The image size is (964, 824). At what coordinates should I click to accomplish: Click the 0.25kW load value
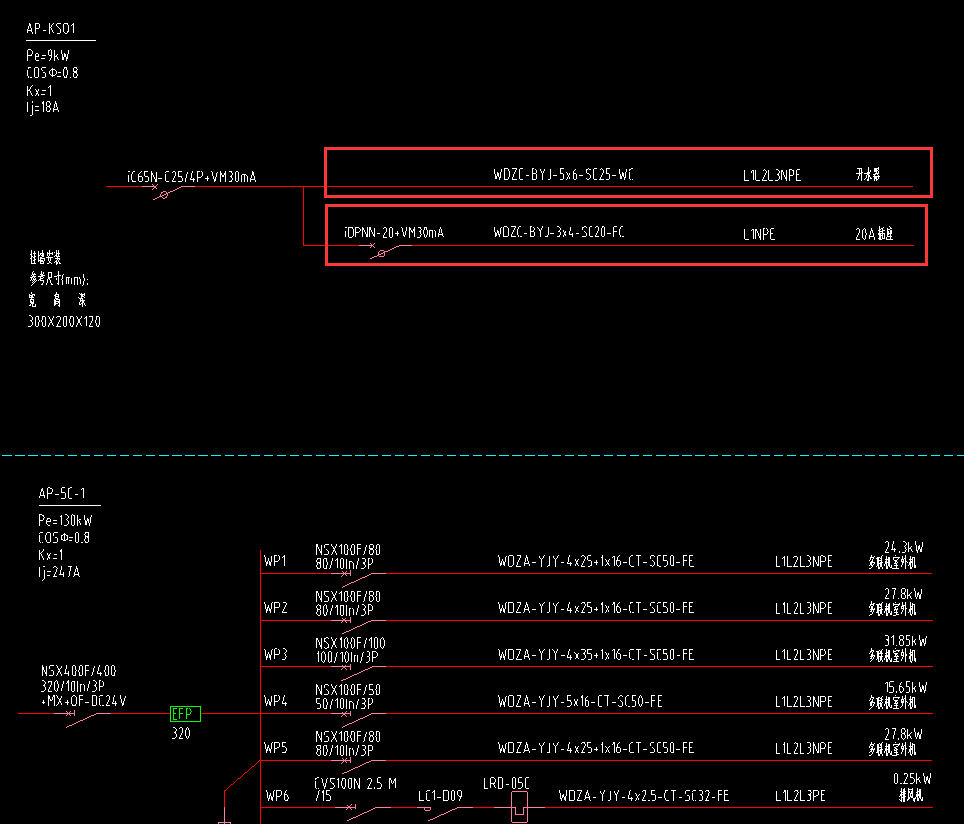(x=912, y=779)
